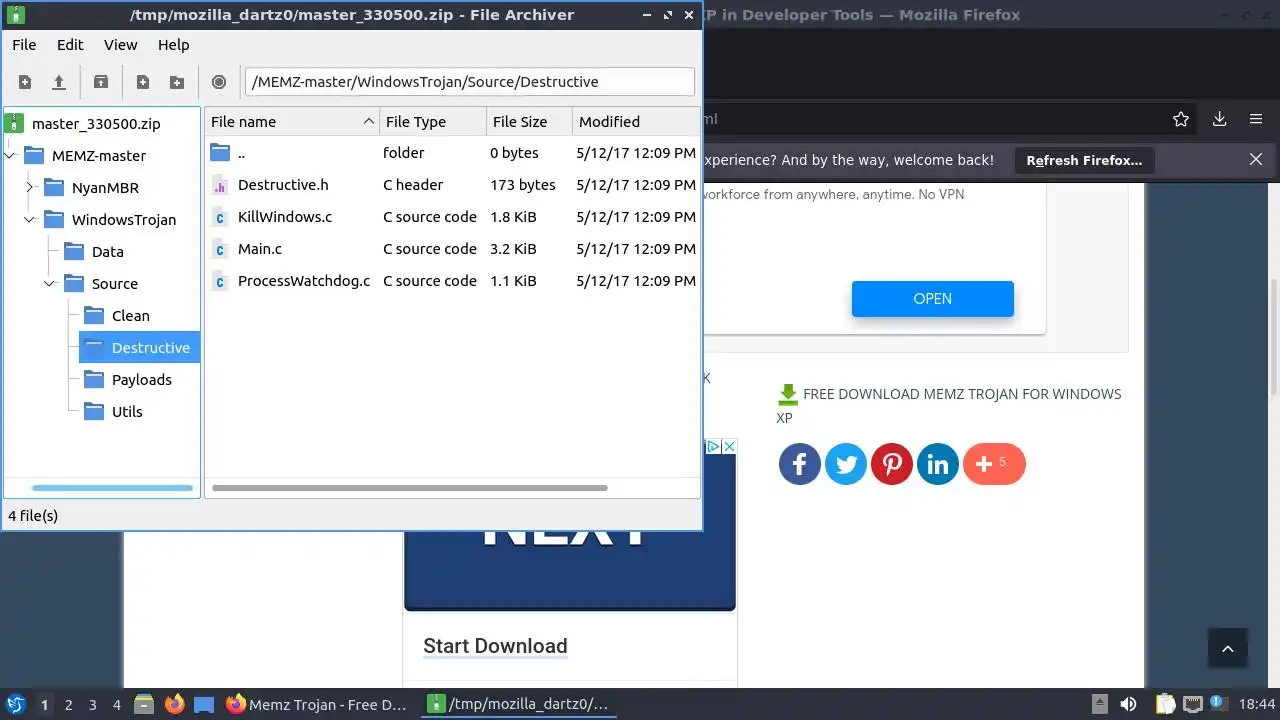Click the Firefox bookmark star icon
This screenshot has height=720, width=1280.
tap(1181, 119)
